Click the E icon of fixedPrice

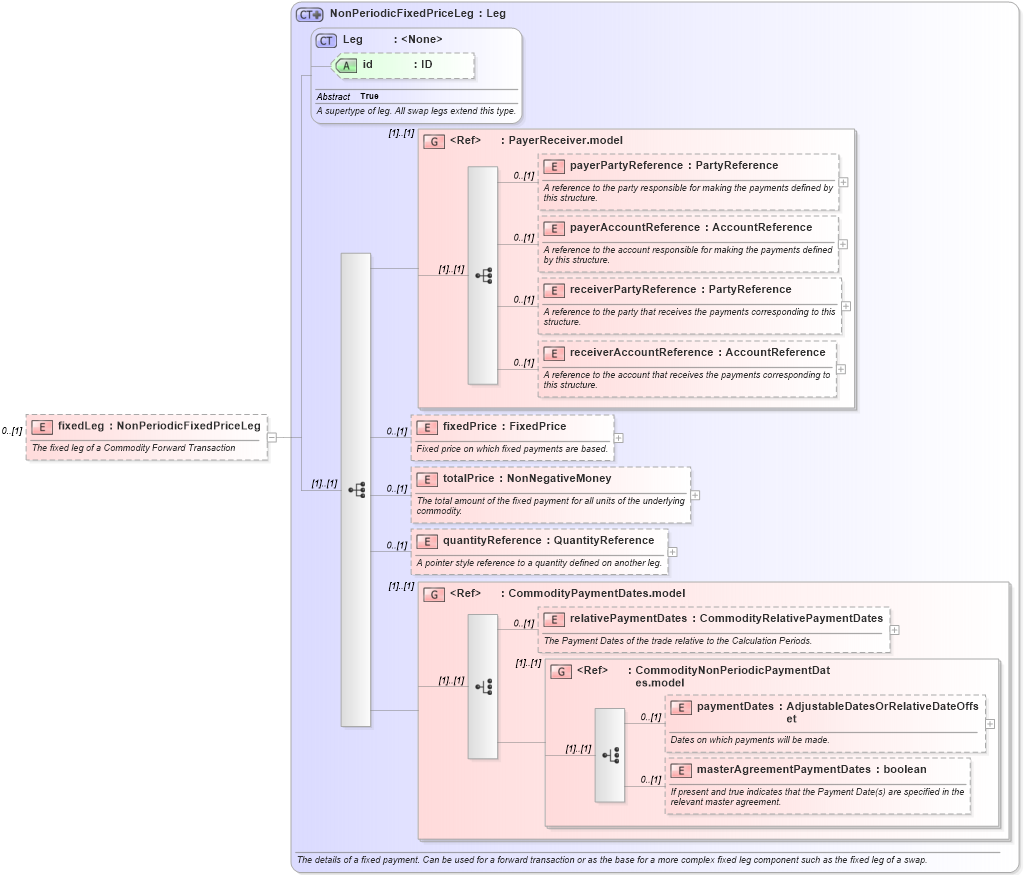[x=427, y=428]
